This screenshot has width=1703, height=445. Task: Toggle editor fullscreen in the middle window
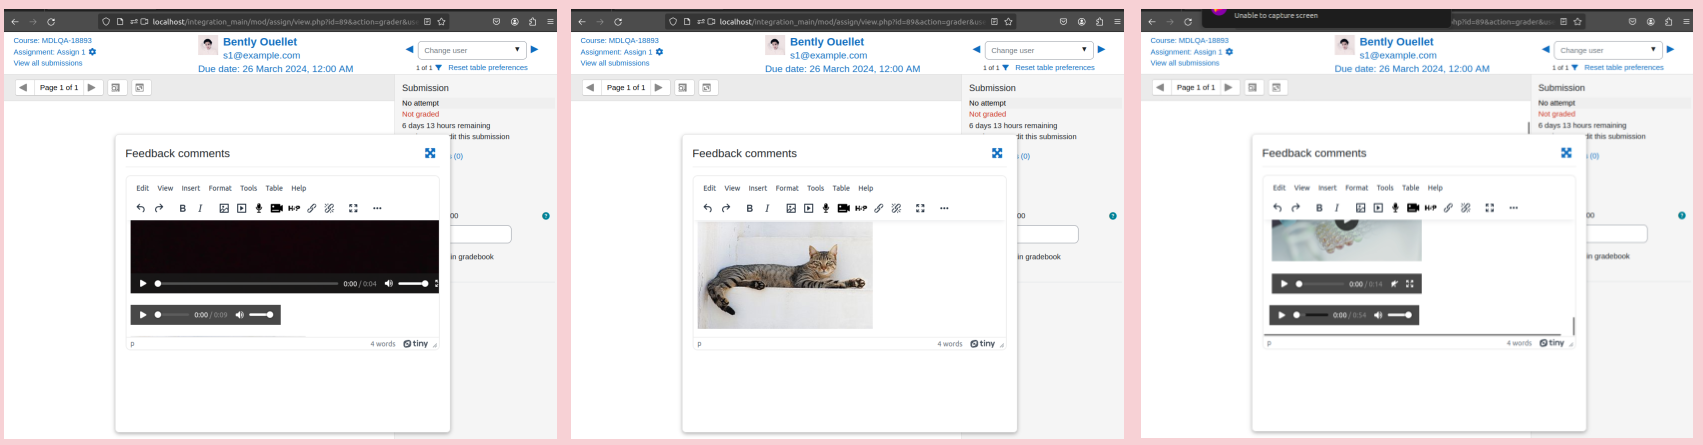[920, 208]
